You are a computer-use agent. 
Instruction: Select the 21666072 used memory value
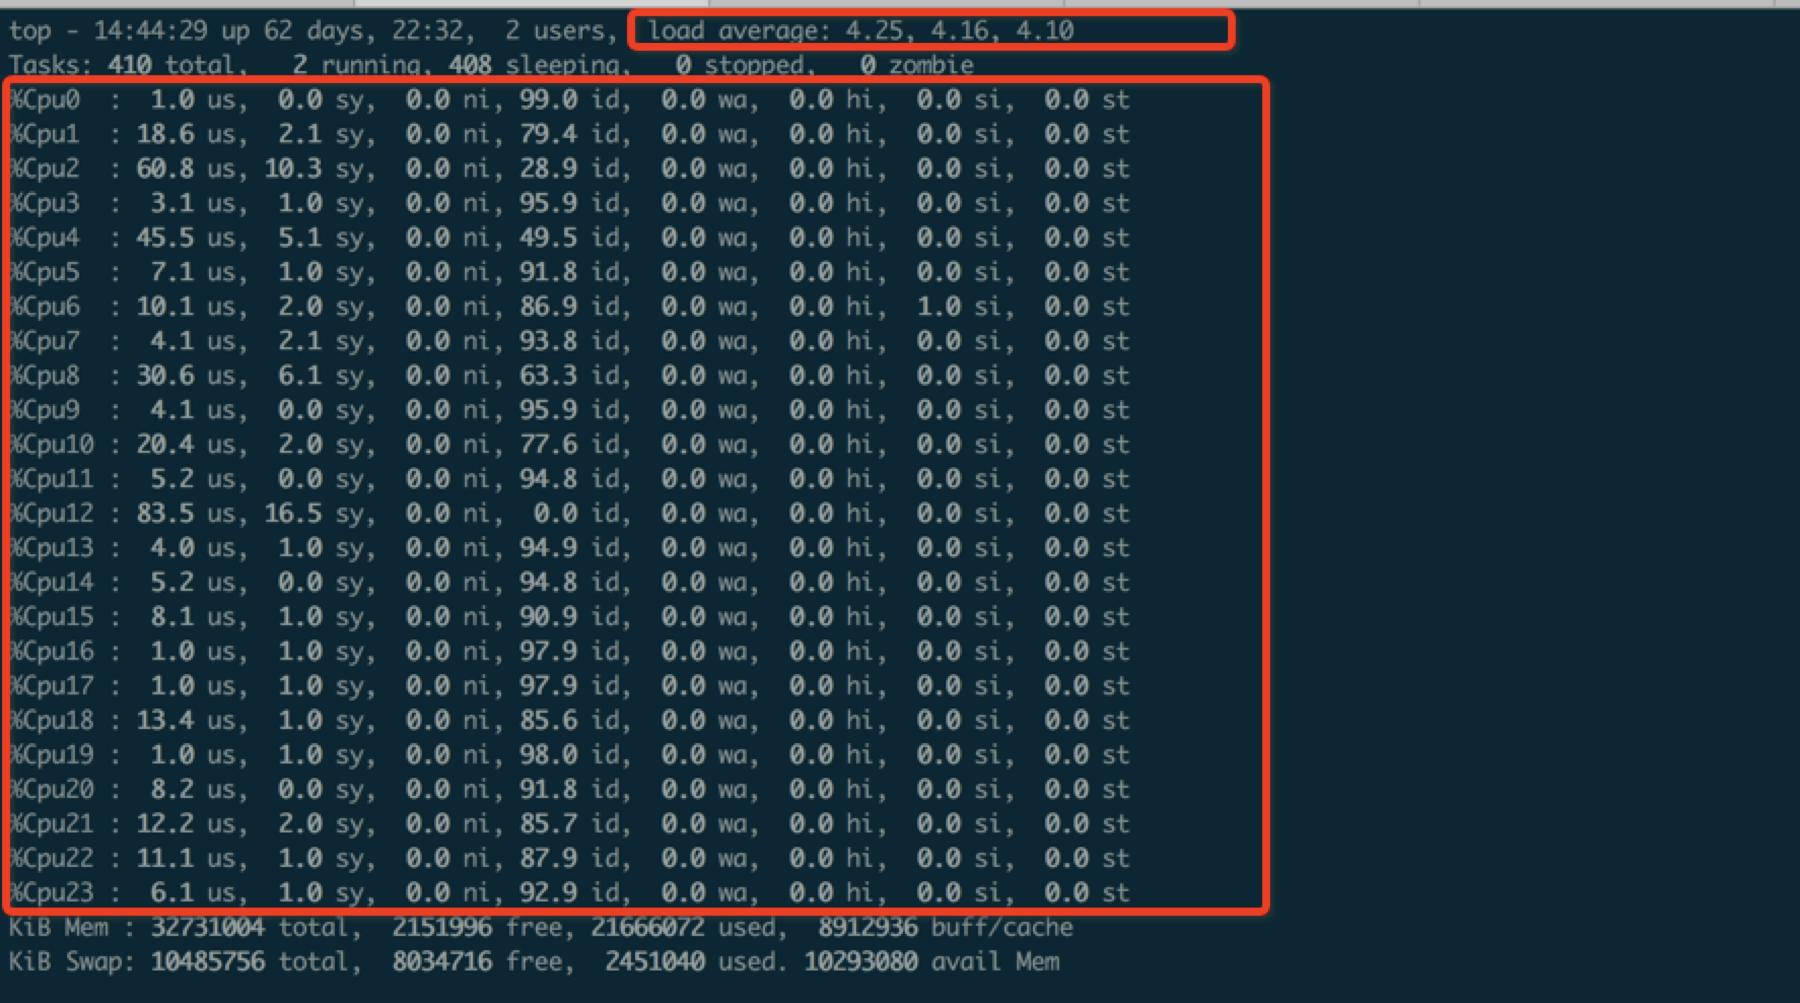click(x=647, y=928)
